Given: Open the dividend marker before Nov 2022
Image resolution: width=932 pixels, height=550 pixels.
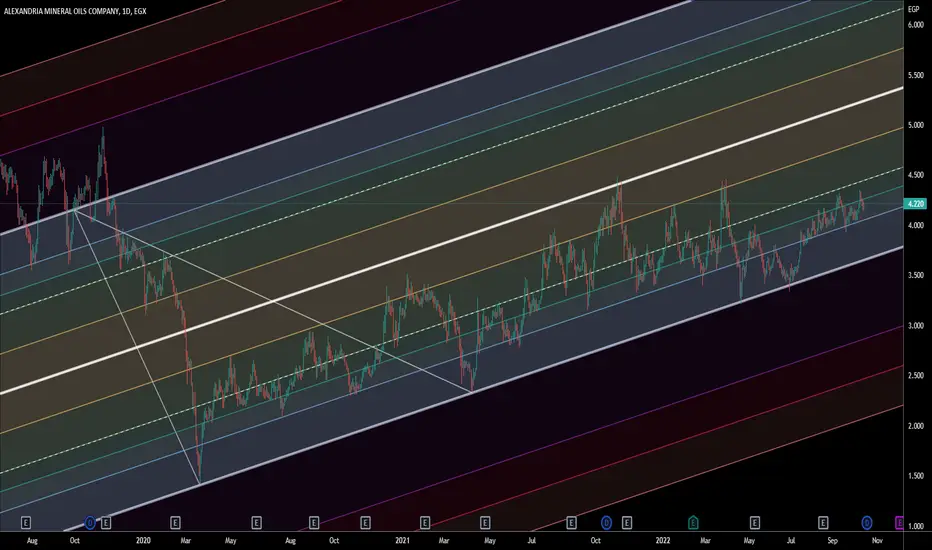Looking at the screenshot, I should click(867, 523).
